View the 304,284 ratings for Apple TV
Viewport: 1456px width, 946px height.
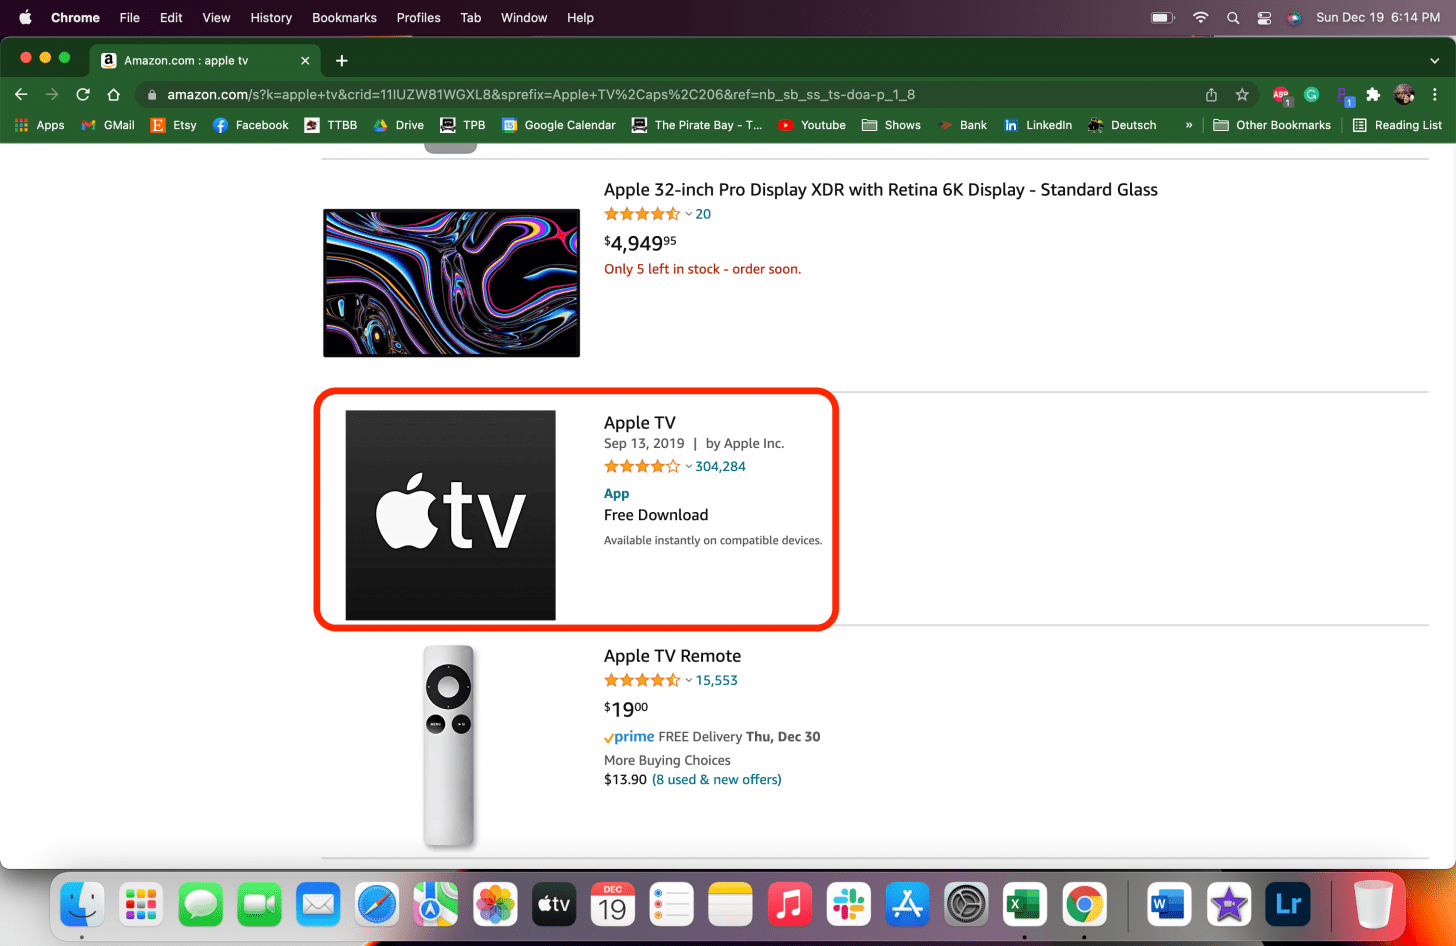pyautogui.click(x=721, y=467)
